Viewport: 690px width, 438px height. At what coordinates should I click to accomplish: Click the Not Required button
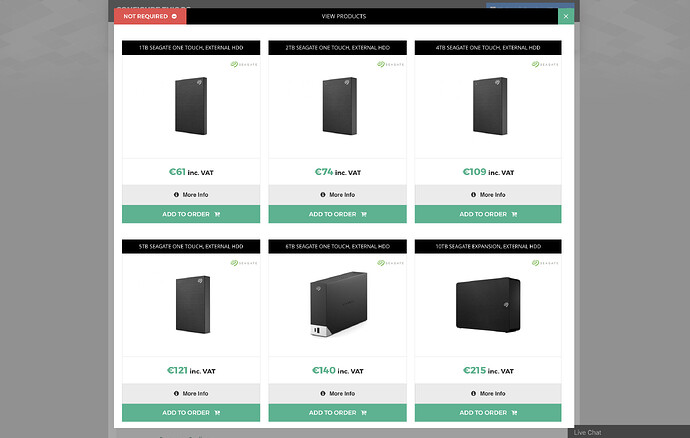click(x=150, y=16)
